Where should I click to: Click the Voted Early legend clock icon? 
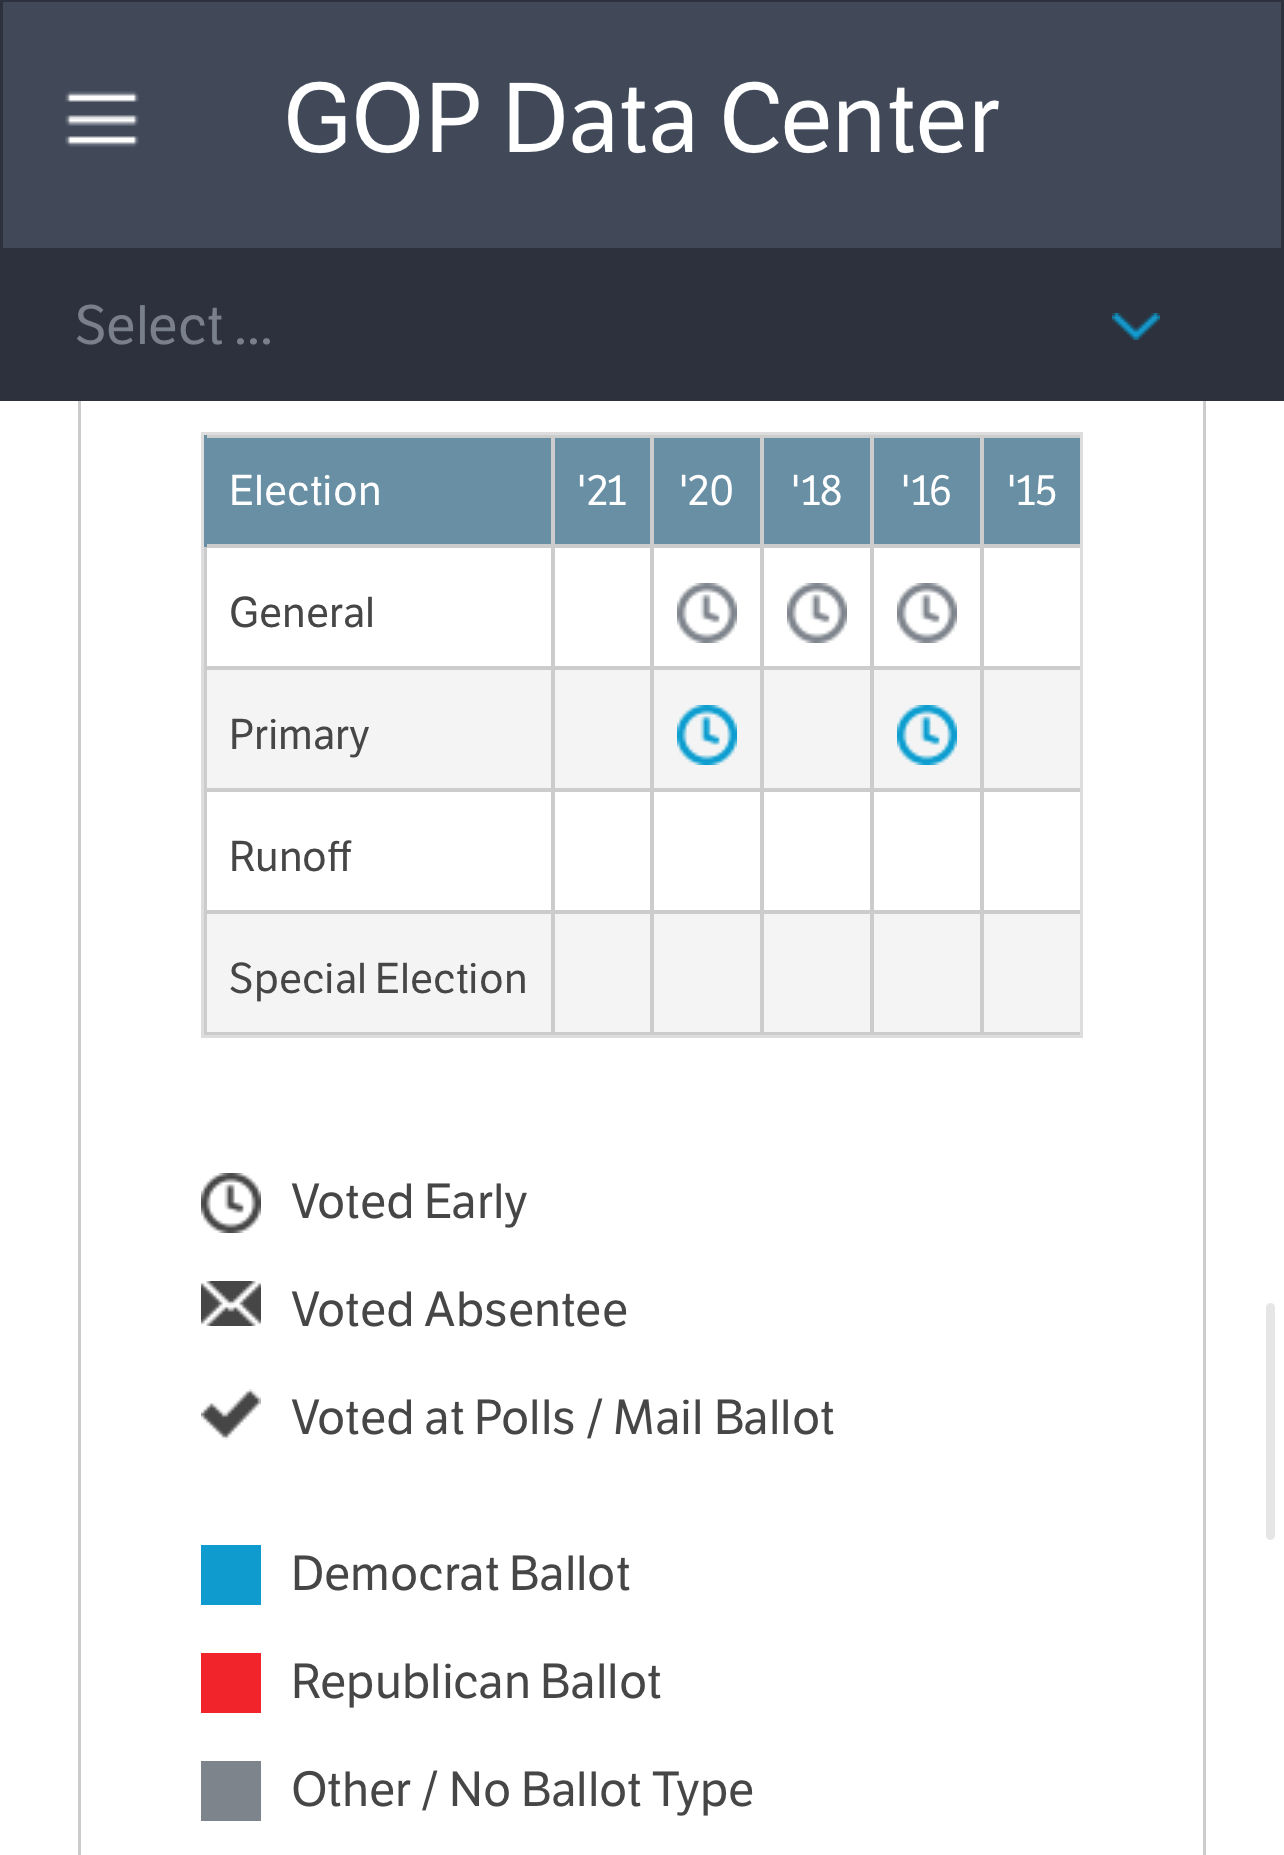pos(231,1202)
